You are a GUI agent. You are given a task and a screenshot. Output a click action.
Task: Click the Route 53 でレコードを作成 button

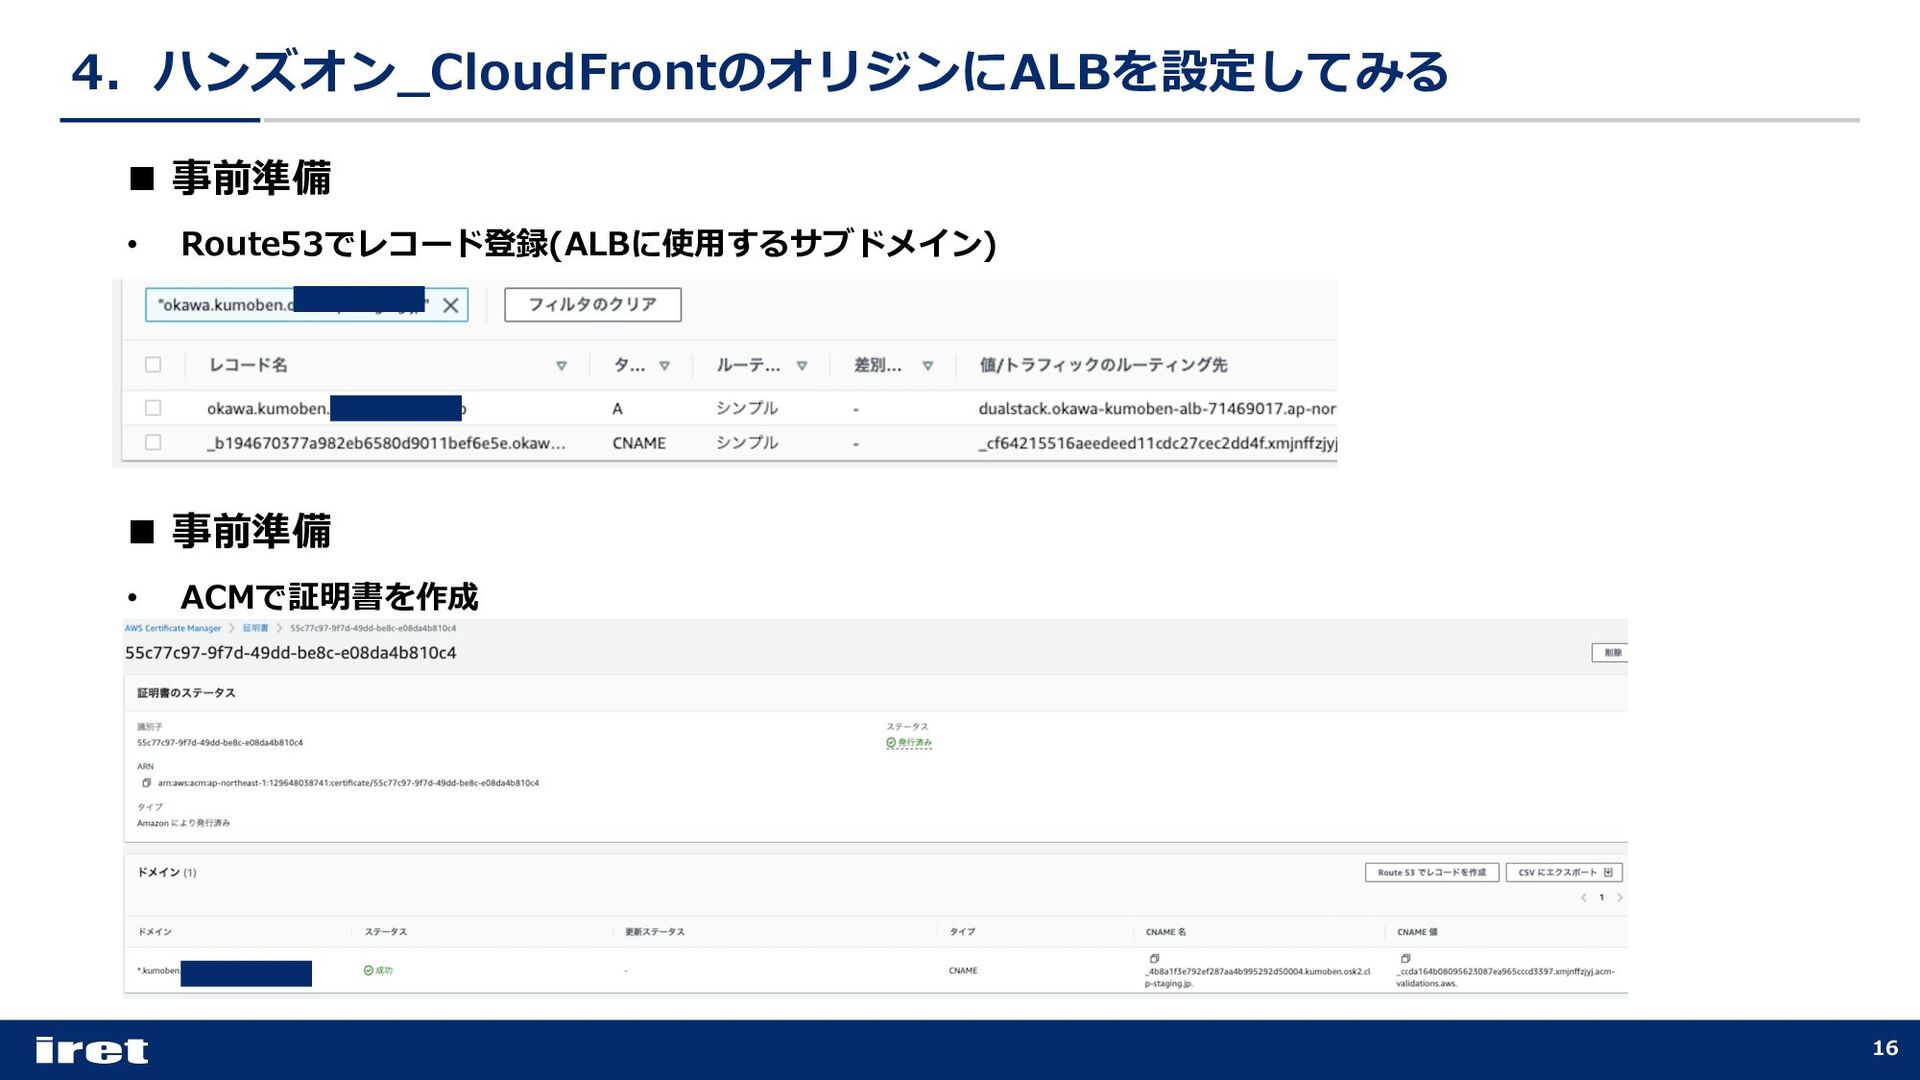tap(1432, 872)
